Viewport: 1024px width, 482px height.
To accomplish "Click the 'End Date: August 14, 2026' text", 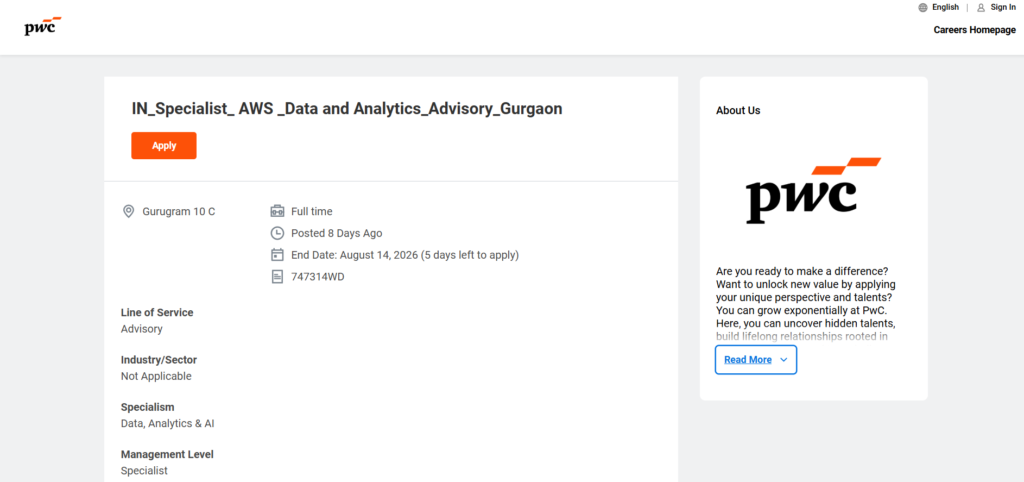I will [x=355, y=255].
